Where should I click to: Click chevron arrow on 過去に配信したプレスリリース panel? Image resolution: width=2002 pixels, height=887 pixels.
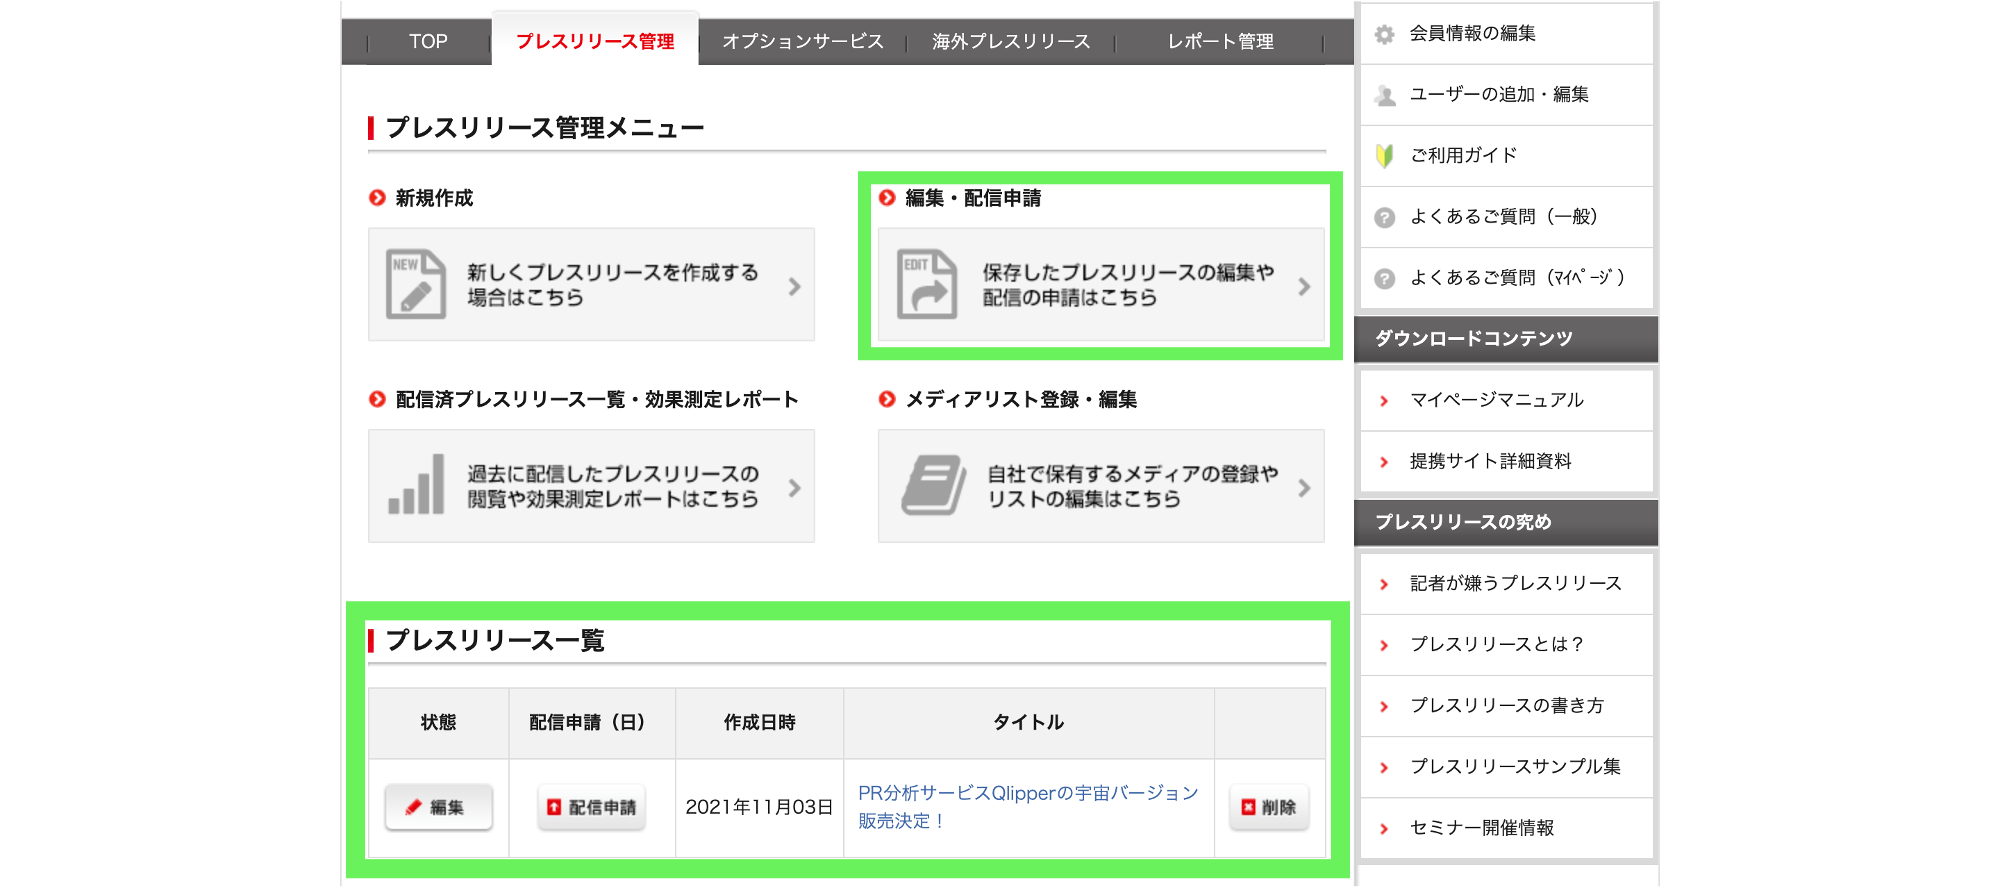tap(795, 488)
